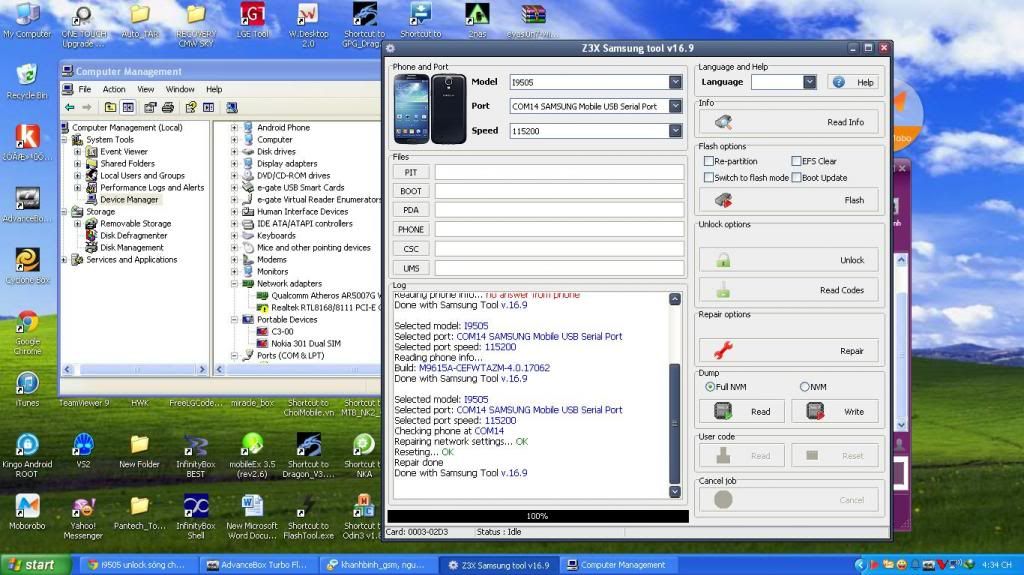Expand the Modems device node

click(x=234, y=259)
